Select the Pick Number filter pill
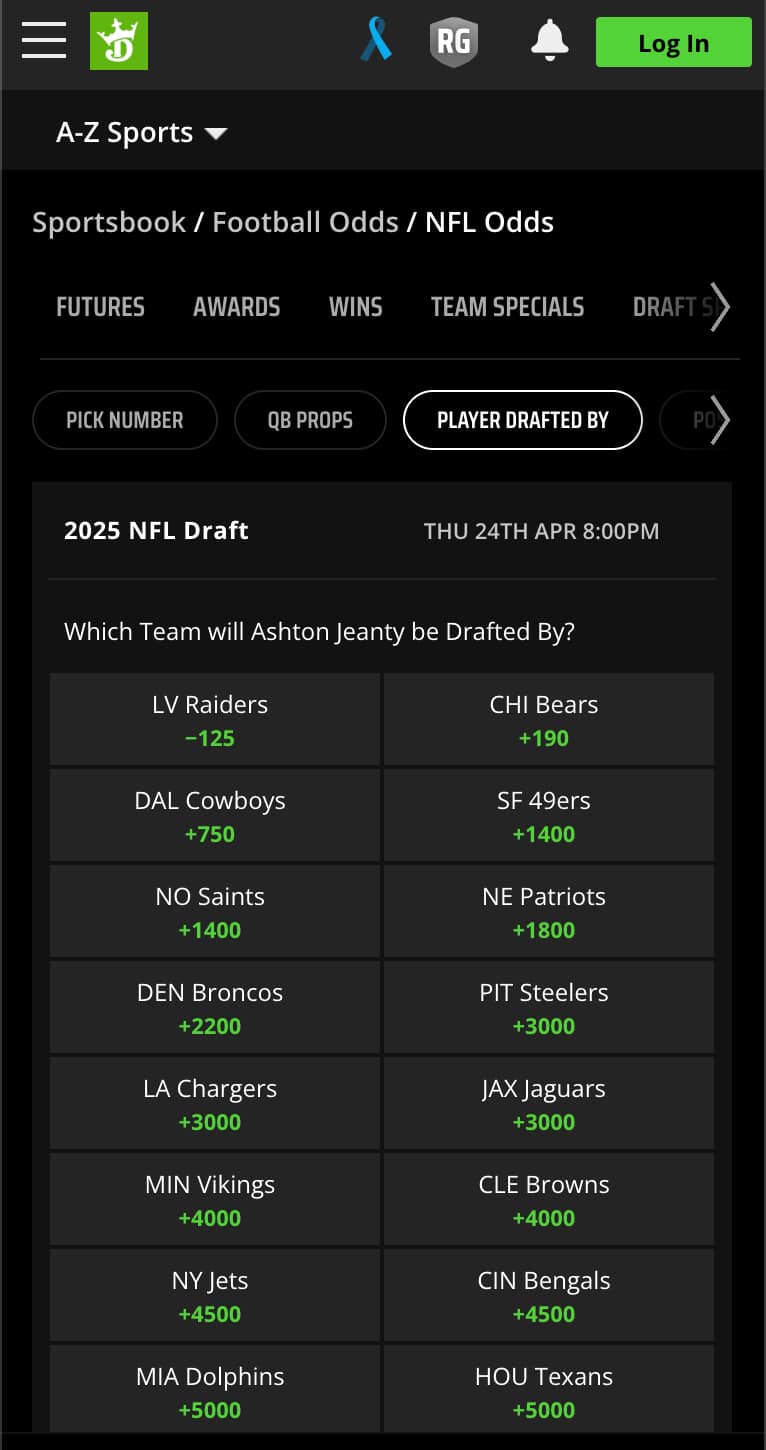Screen dimensions: 766x1450 tap(125, 420)
